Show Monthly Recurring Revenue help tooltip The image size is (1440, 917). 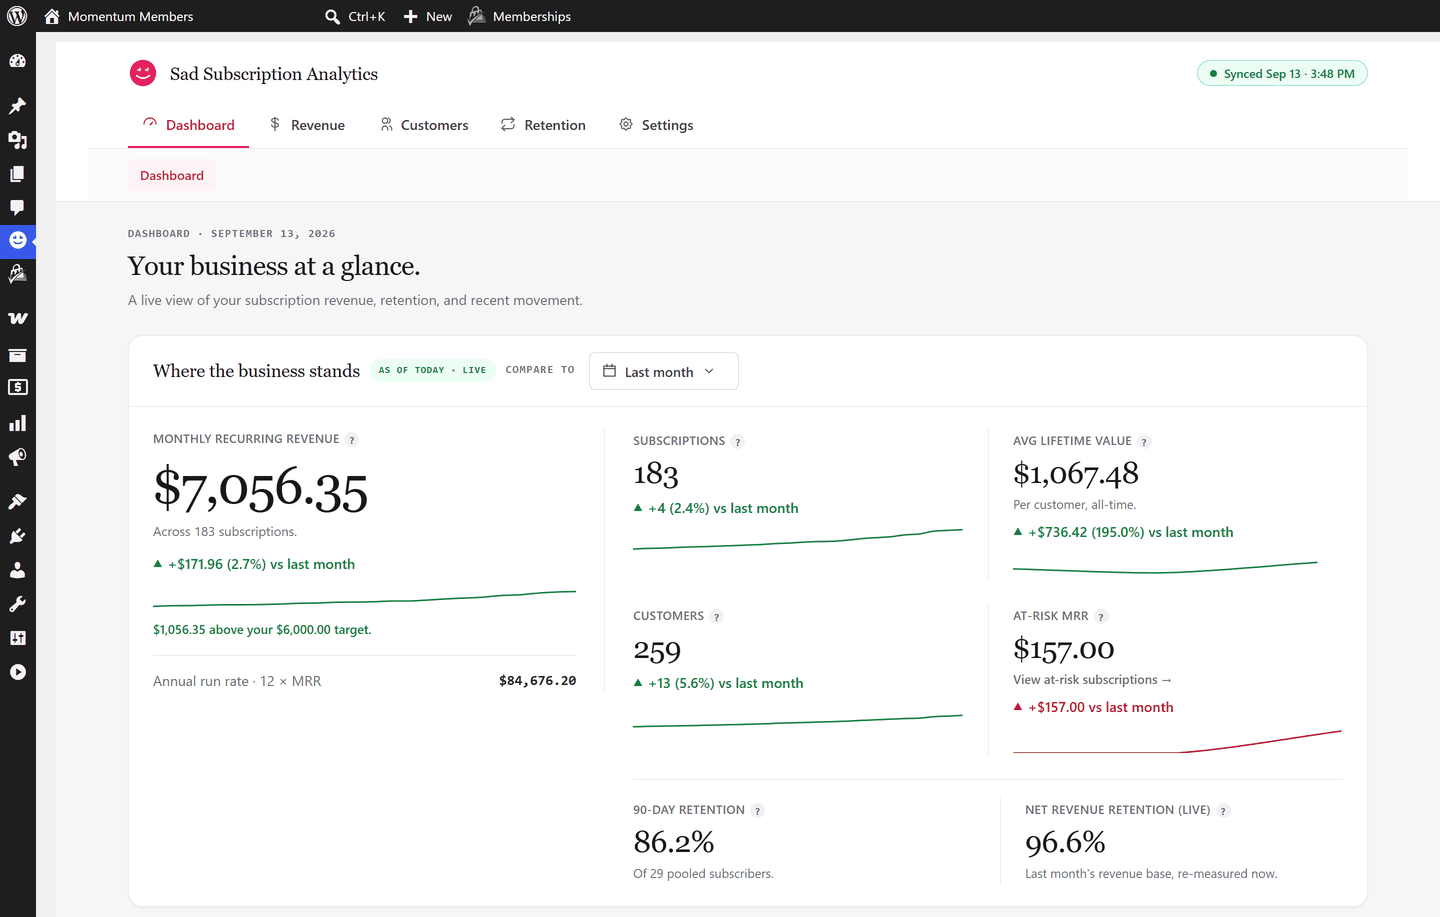[x=352, y=440]
